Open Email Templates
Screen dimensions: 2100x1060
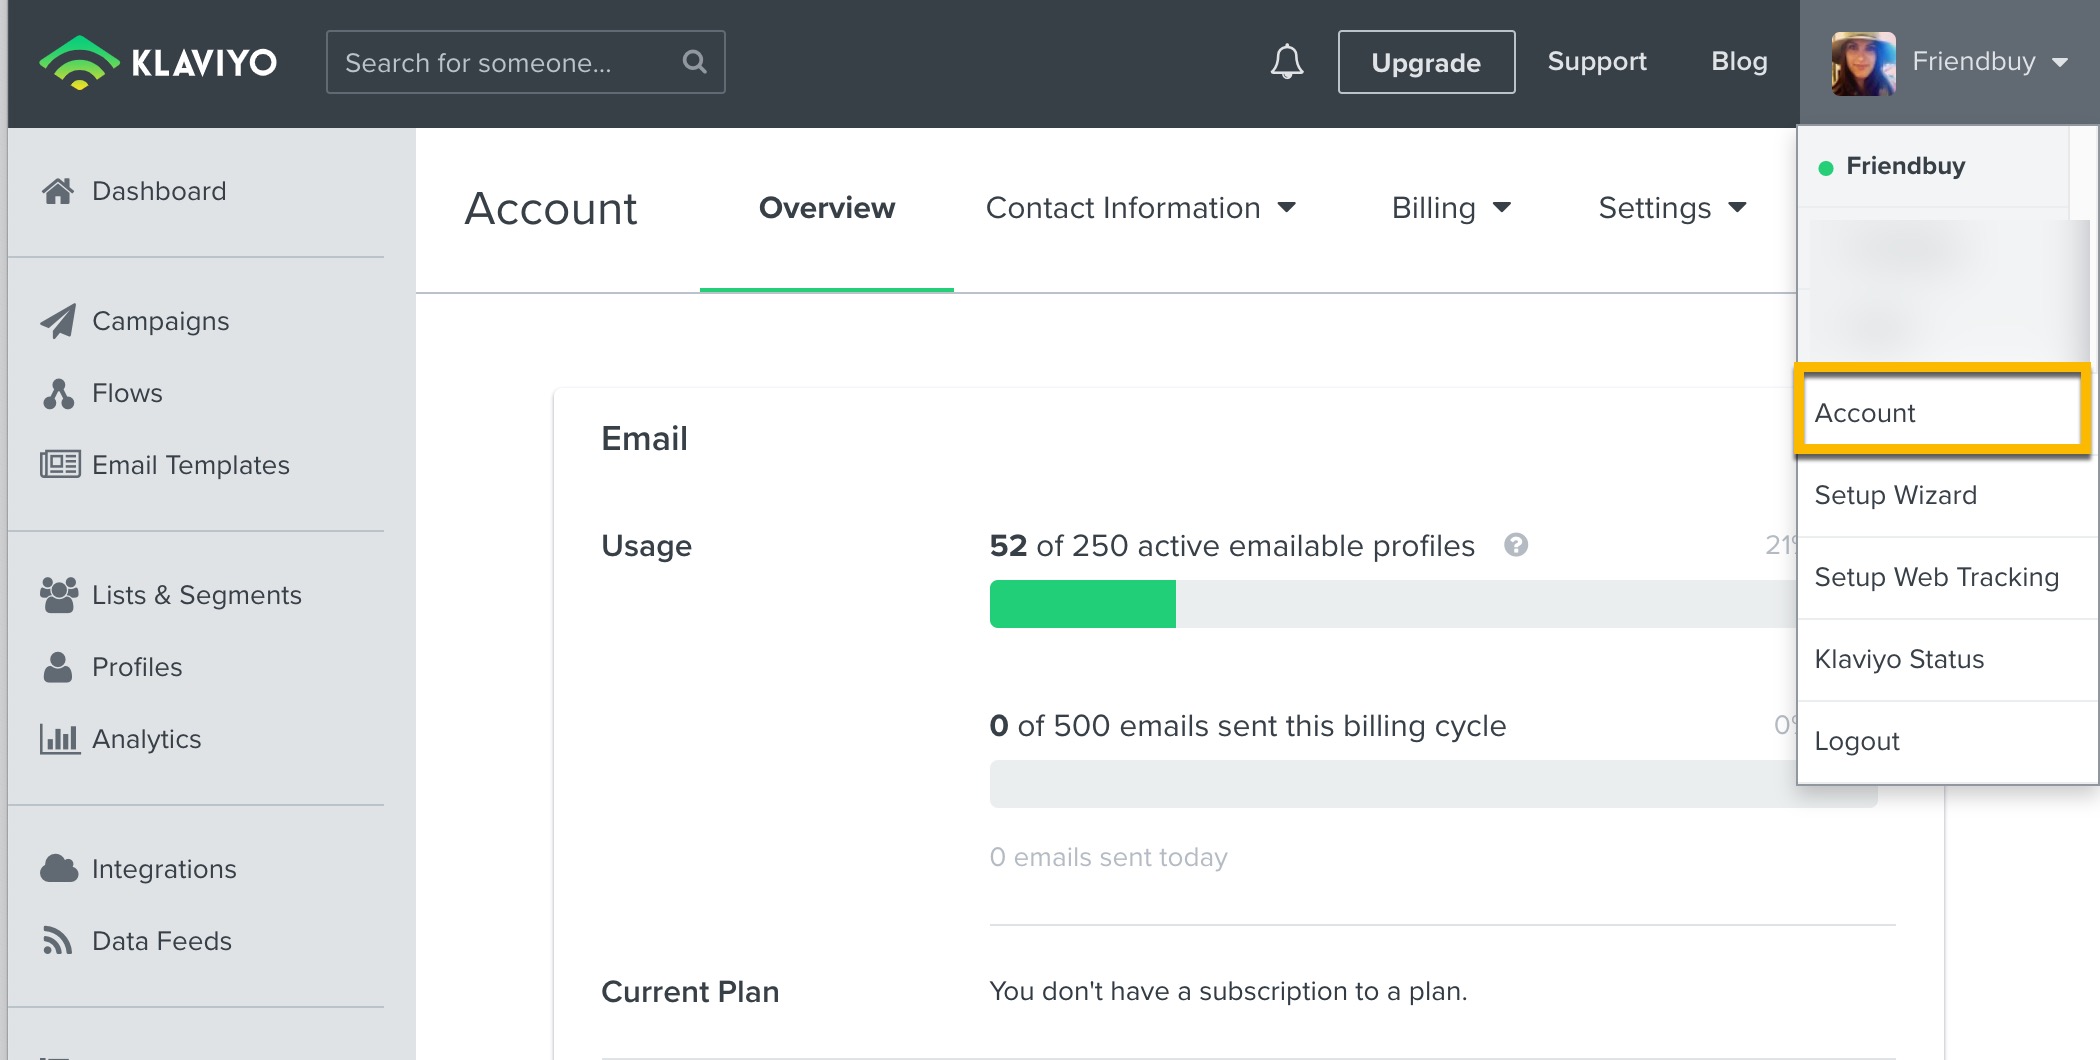coord(191,465)
